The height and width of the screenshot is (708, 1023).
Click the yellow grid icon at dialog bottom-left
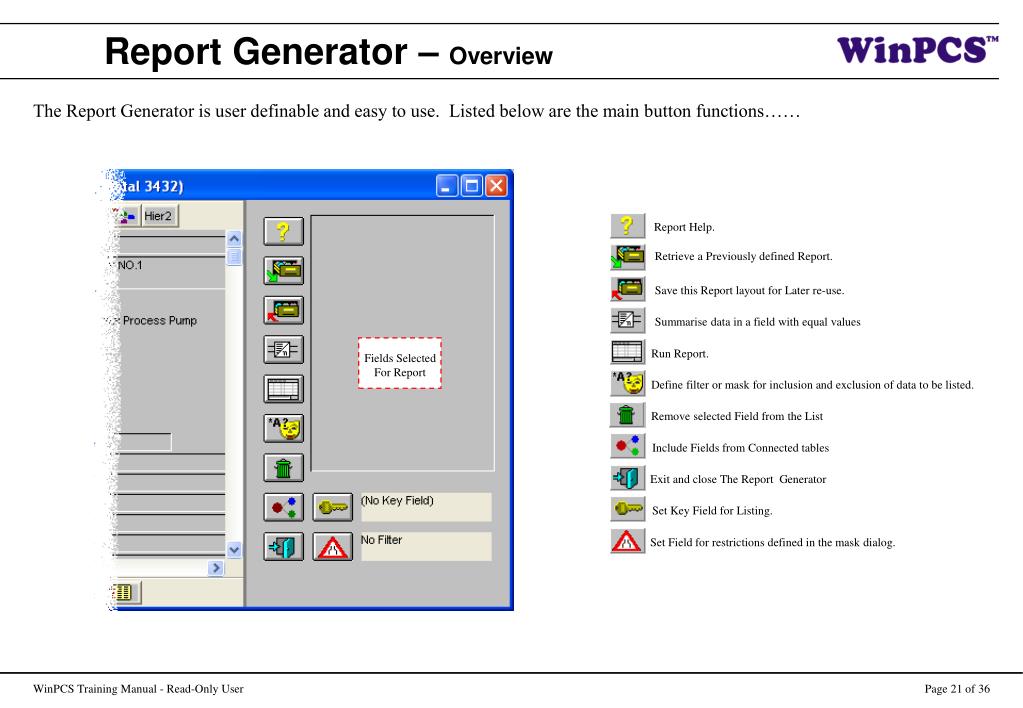124,593
